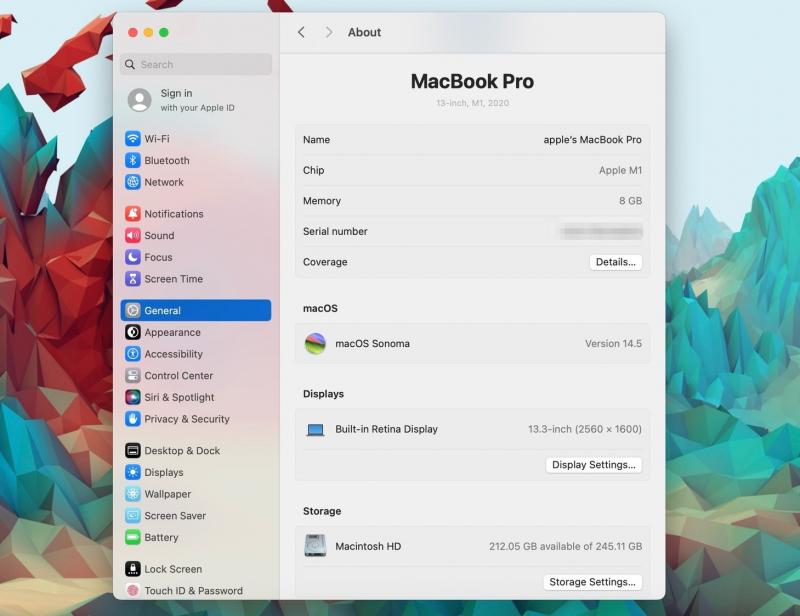Click '212.05 GB available of 245.11 GB'

[x=565, y=546]
